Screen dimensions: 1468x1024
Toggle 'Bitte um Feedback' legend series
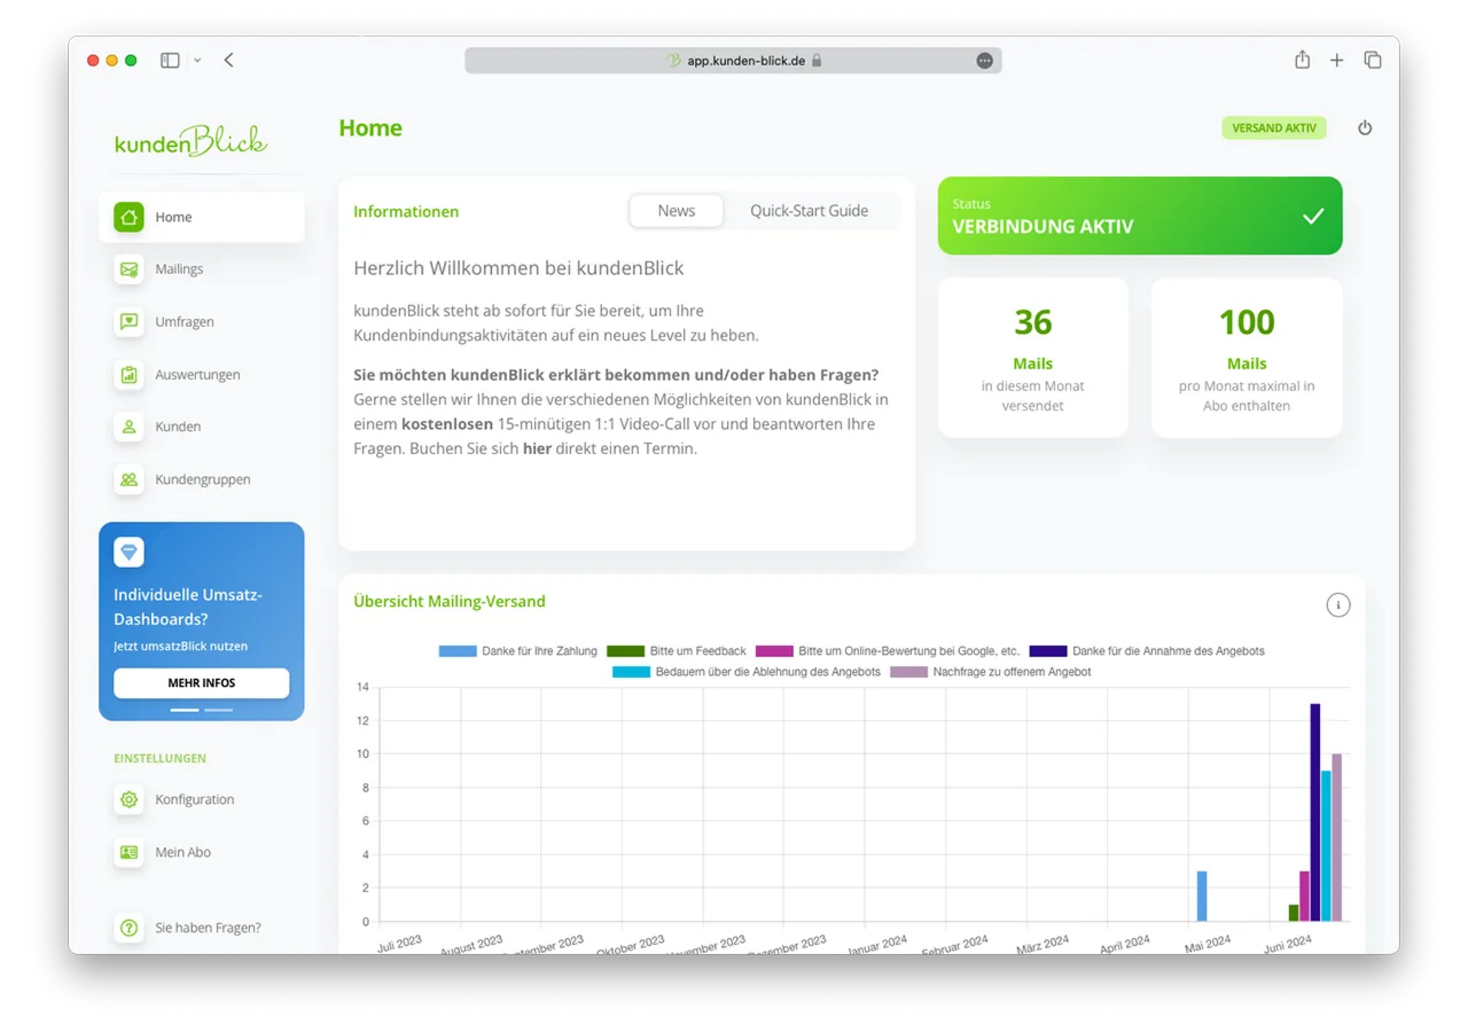677,651
